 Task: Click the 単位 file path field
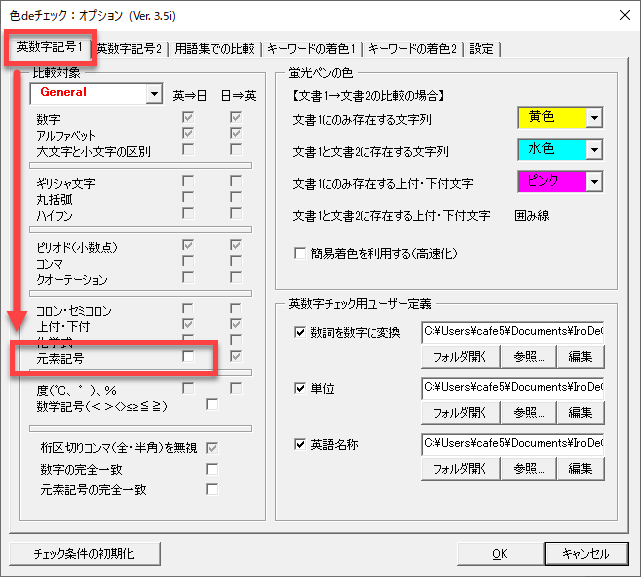click(513, 387)
